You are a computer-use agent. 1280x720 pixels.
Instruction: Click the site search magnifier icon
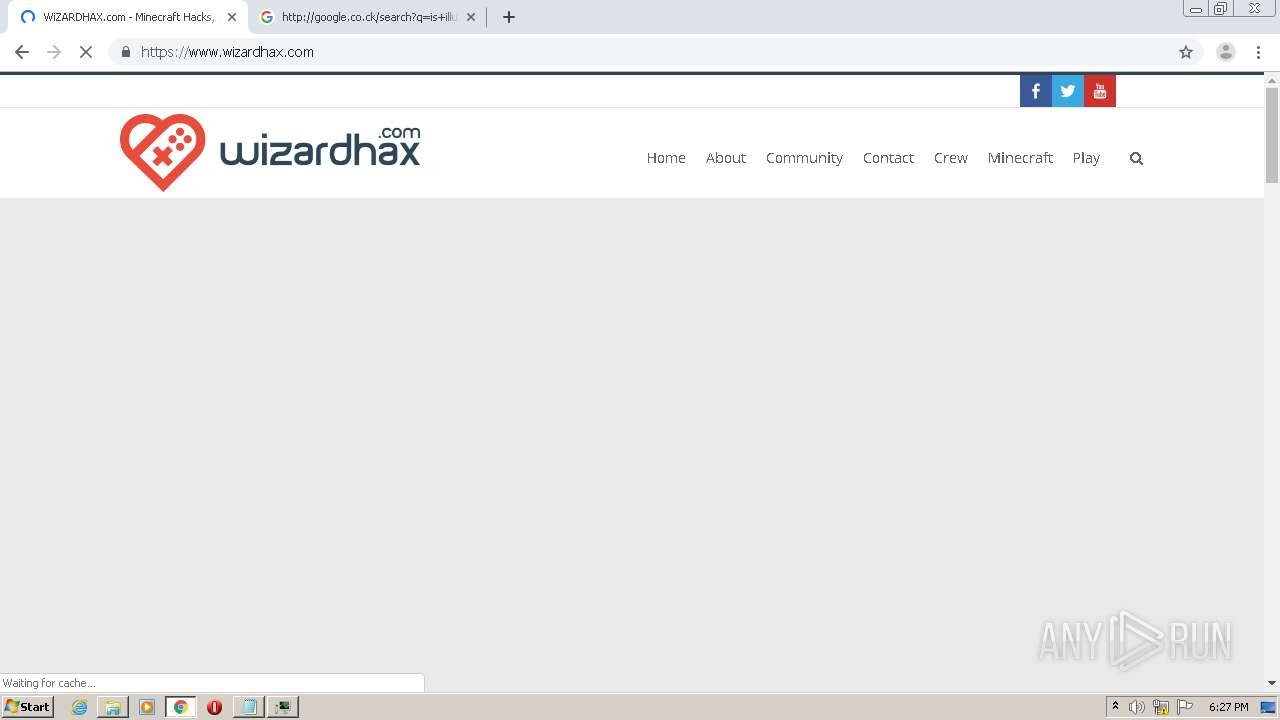pos(1136,158)
